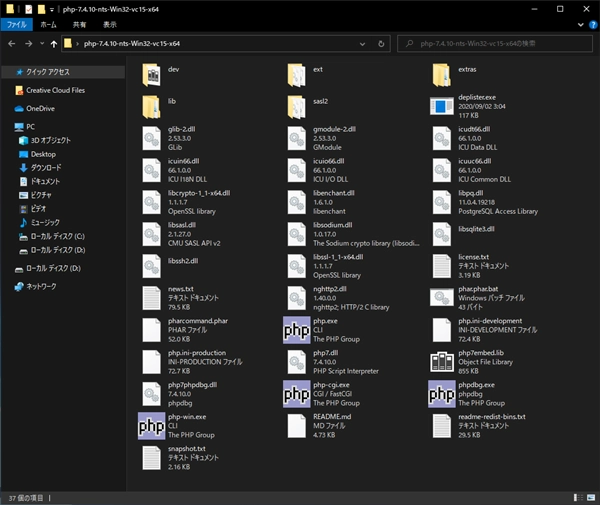This screenshot has height=505, width=600.
Task: Open the ファイル menu tab
Action: pos(19,23)
